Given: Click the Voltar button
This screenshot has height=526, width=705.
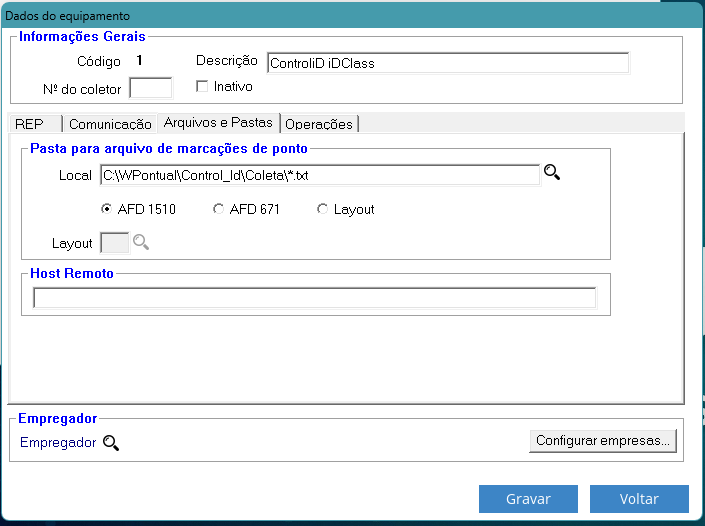Looking at the screenshot, I should [x=639, y=498].
